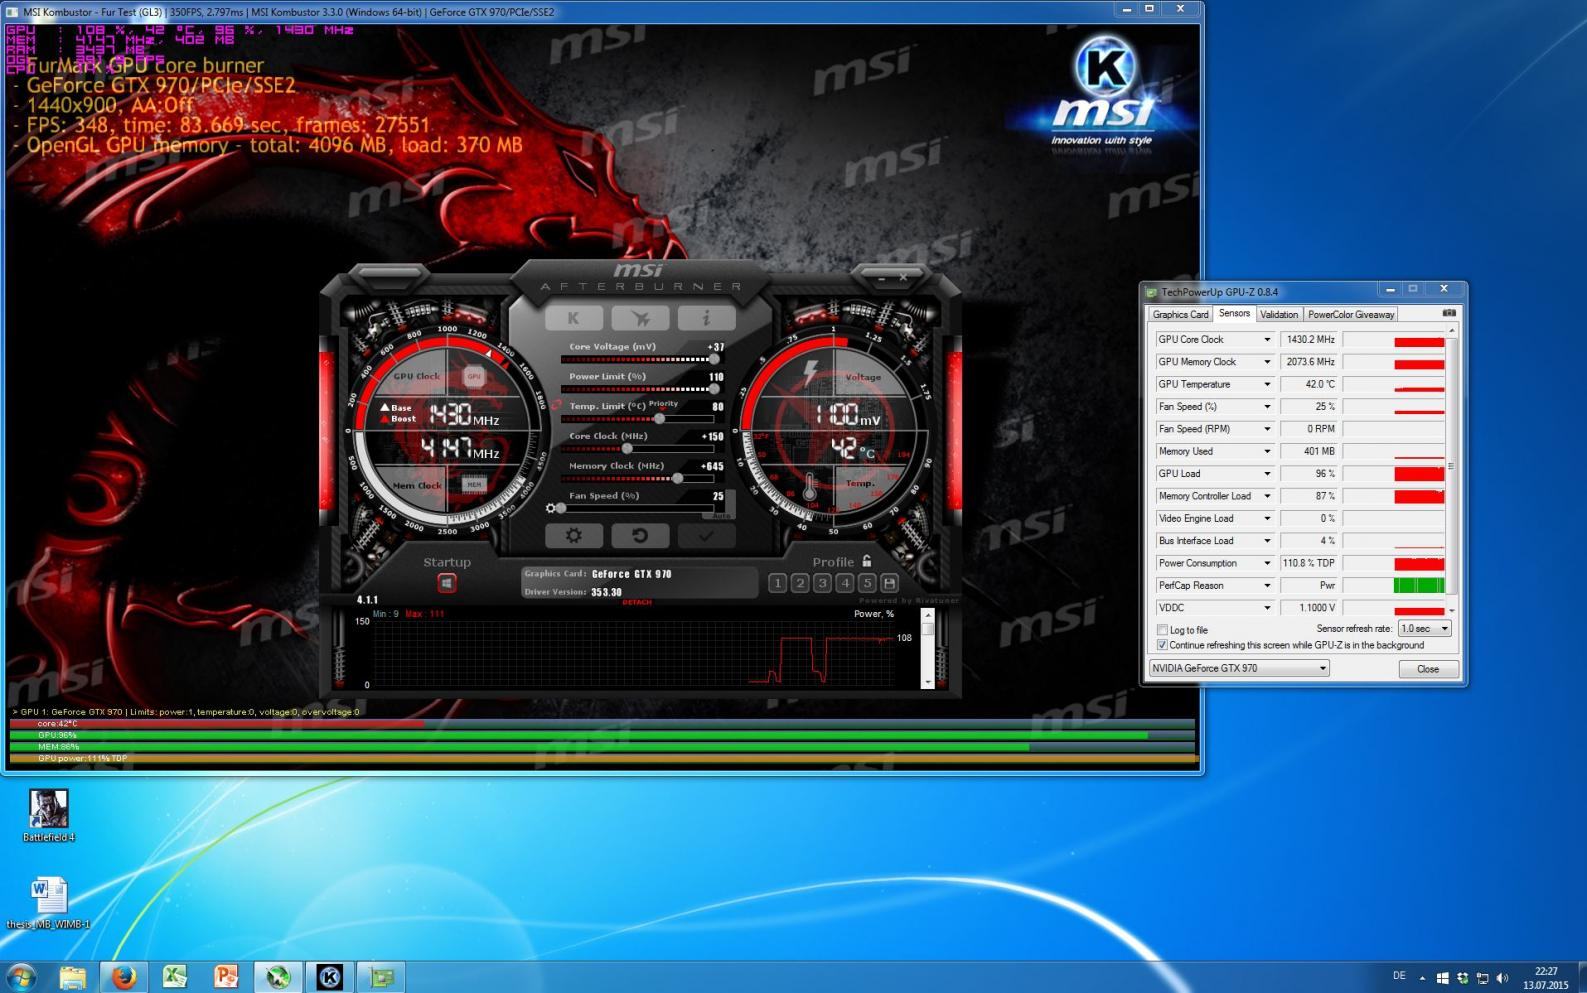Reset Afterburner settings with circular arrow button
This screenshot has height=993, width=1587.
[x=640, y=535]
